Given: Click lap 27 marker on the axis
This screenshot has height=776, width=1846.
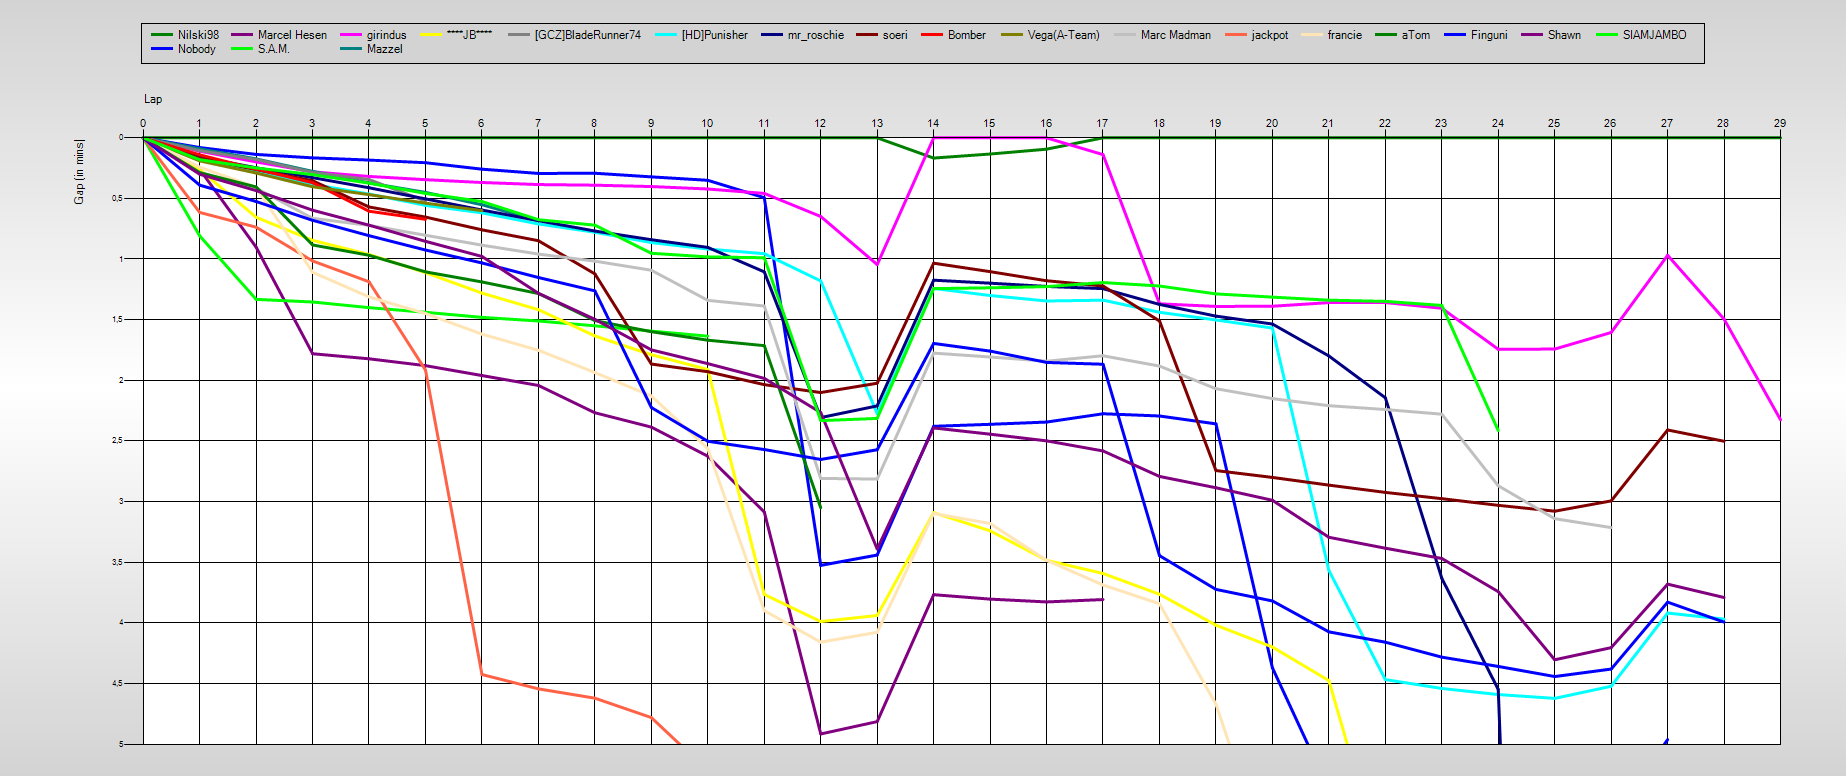Looking at the screenshot, I should pyautogui.click(x=1667, y=123).
